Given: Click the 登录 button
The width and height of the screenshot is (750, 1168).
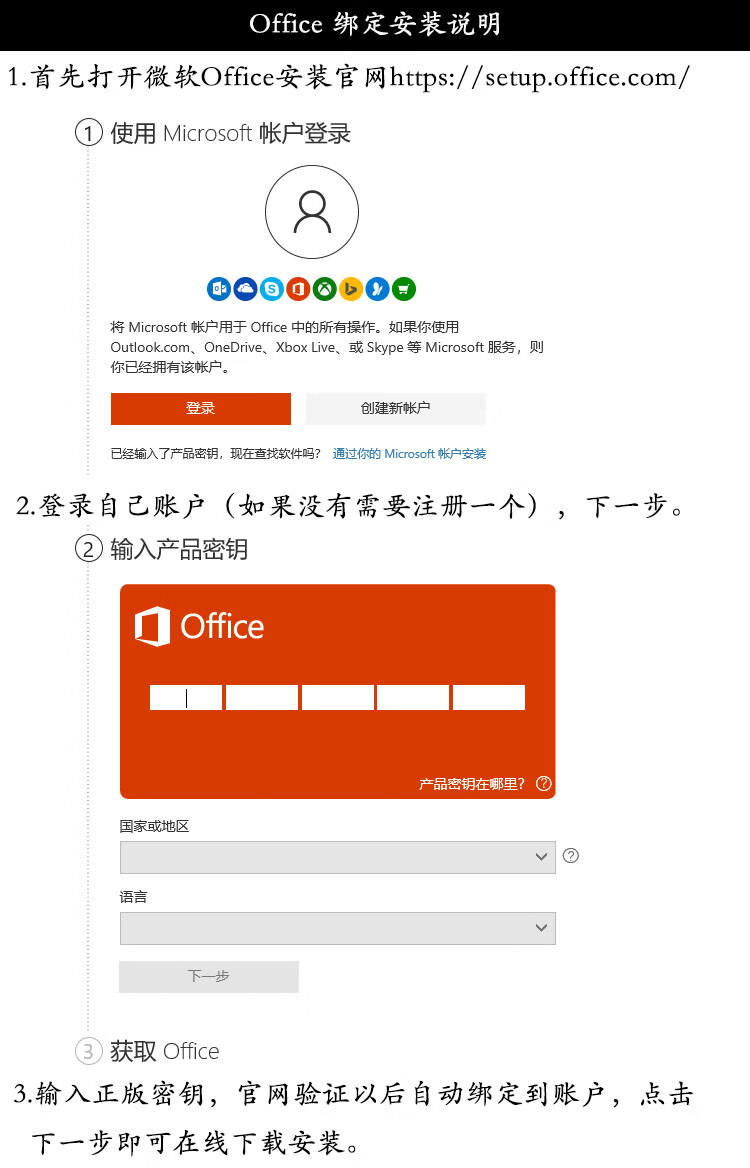Looking at the screenshot, I should click(200, 408).
